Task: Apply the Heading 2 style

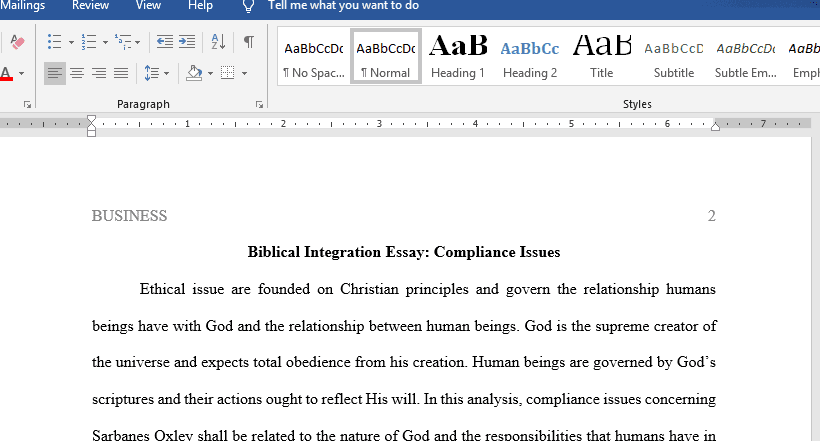Action: pyautogui.click(x=530, y=57)
